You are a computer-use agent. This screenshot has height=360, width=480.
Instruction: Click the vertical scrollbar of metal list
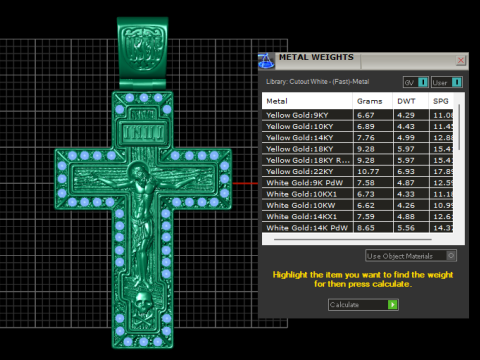click(x=459, y=127)
